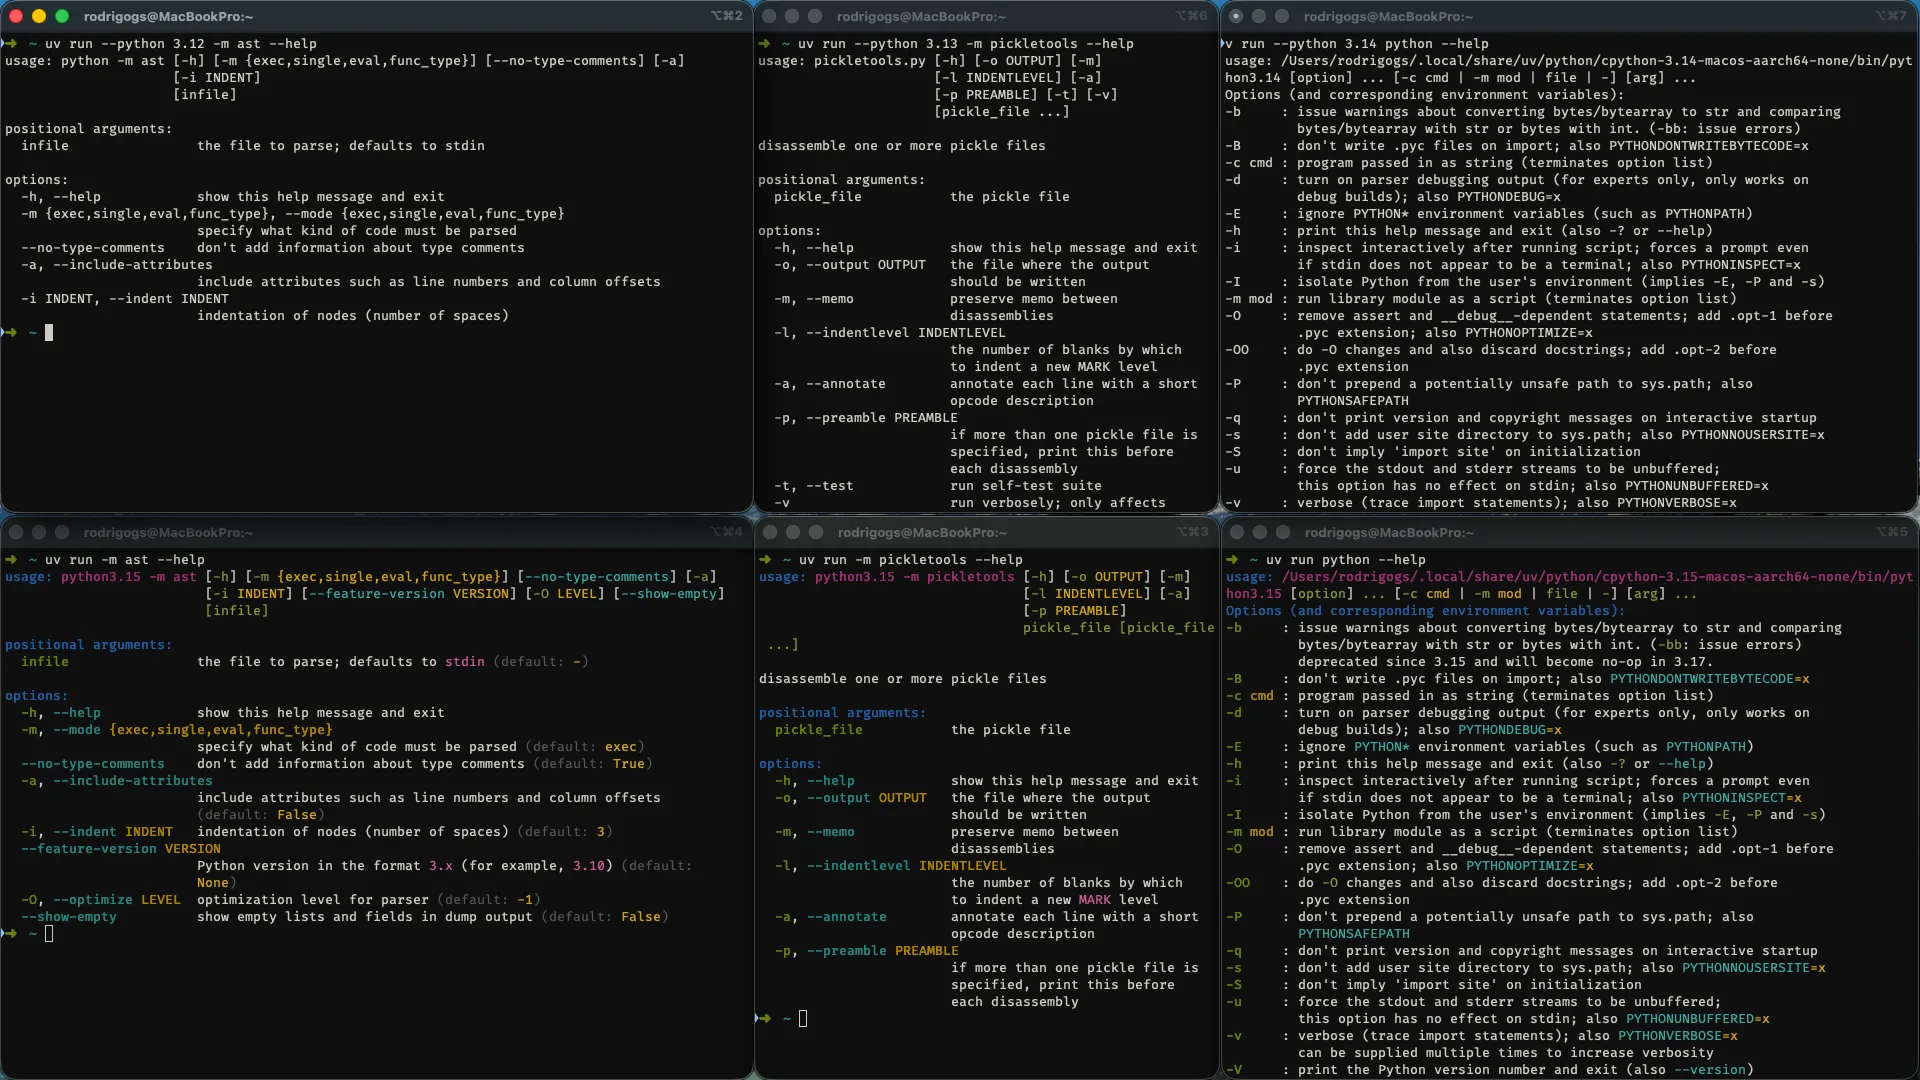Click '--version' at end of -V line

pos(1710,1070)
